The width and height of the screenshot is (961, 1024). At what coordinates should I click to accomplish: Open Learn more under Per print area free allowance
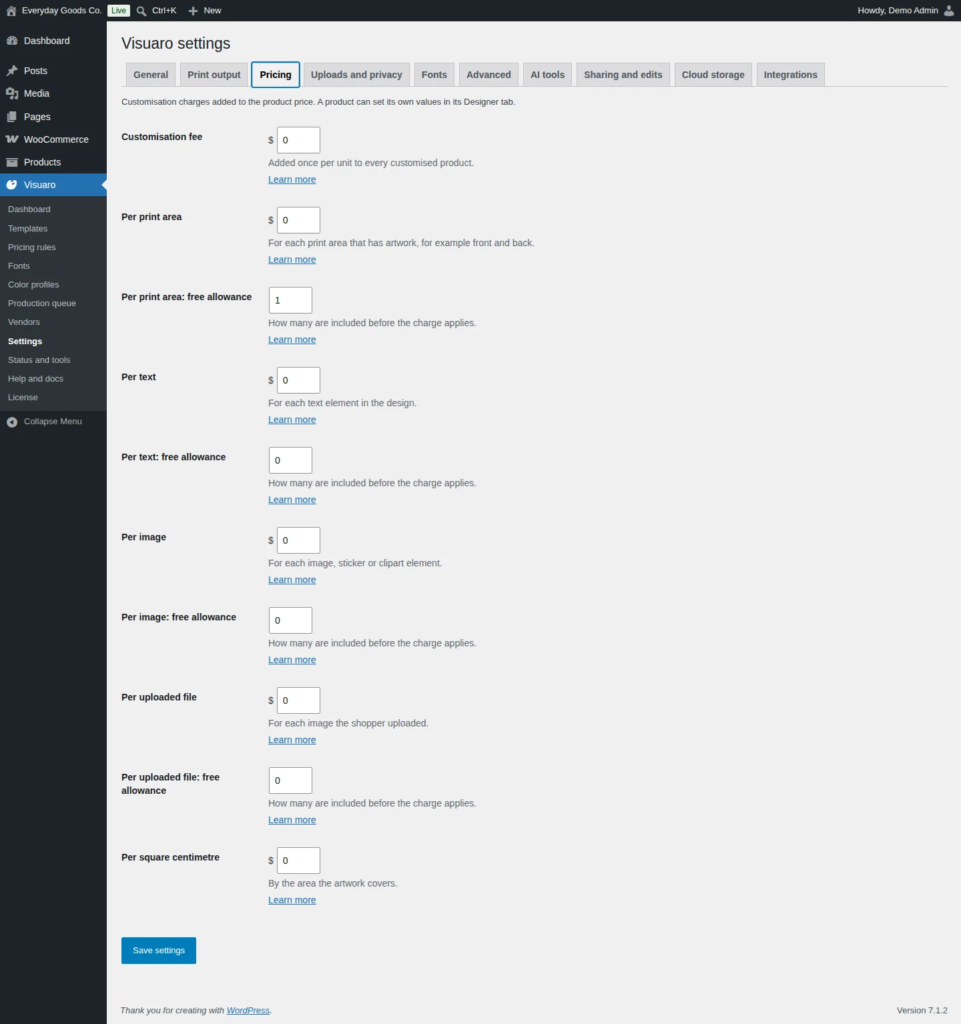click(292, 340)
